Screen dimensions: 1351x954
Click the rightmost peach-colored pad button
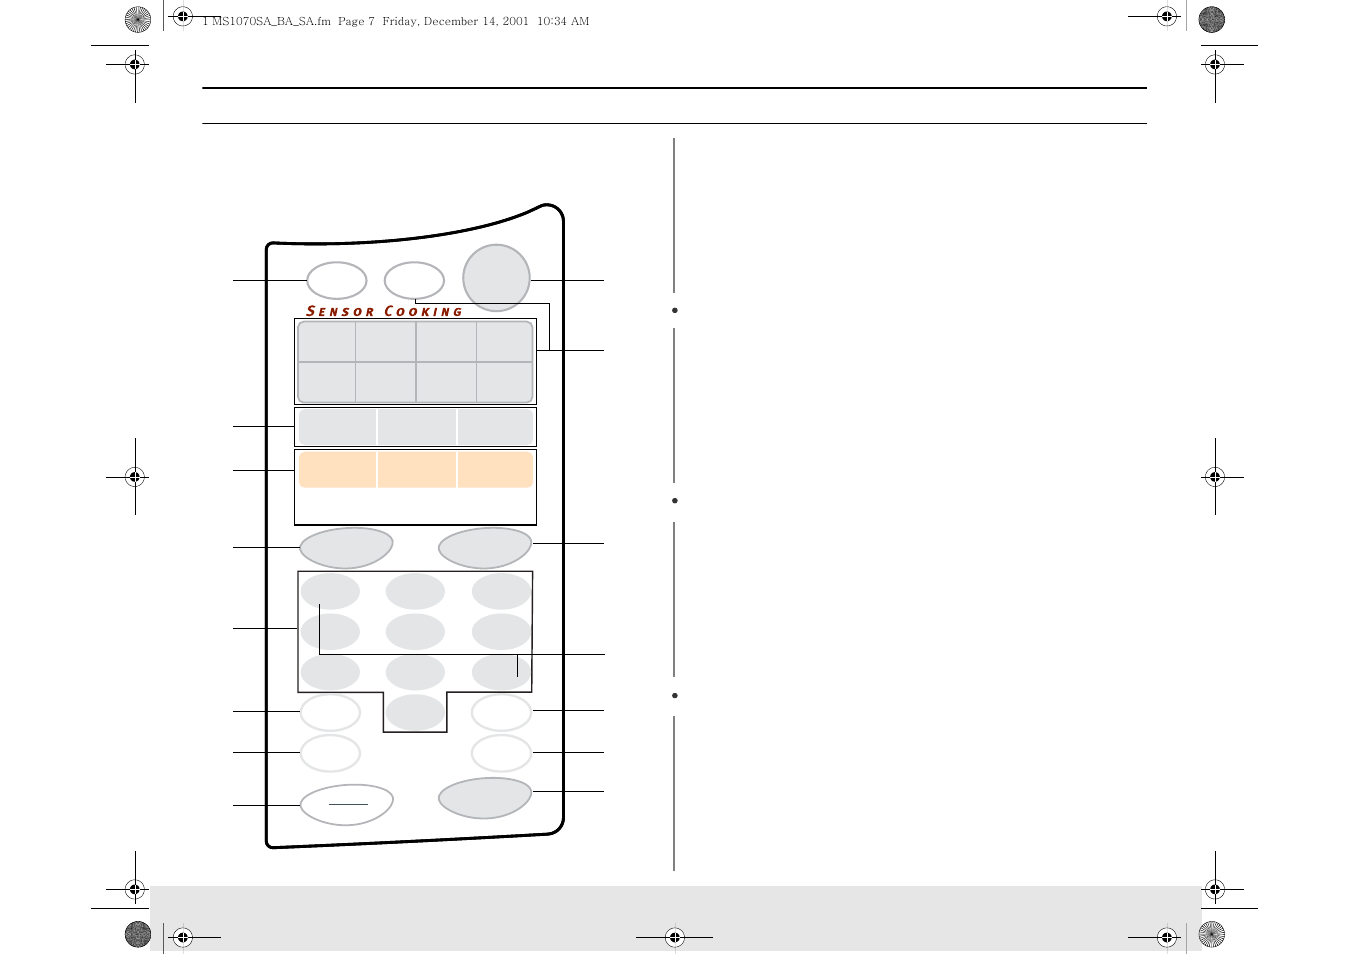[495, 469]
